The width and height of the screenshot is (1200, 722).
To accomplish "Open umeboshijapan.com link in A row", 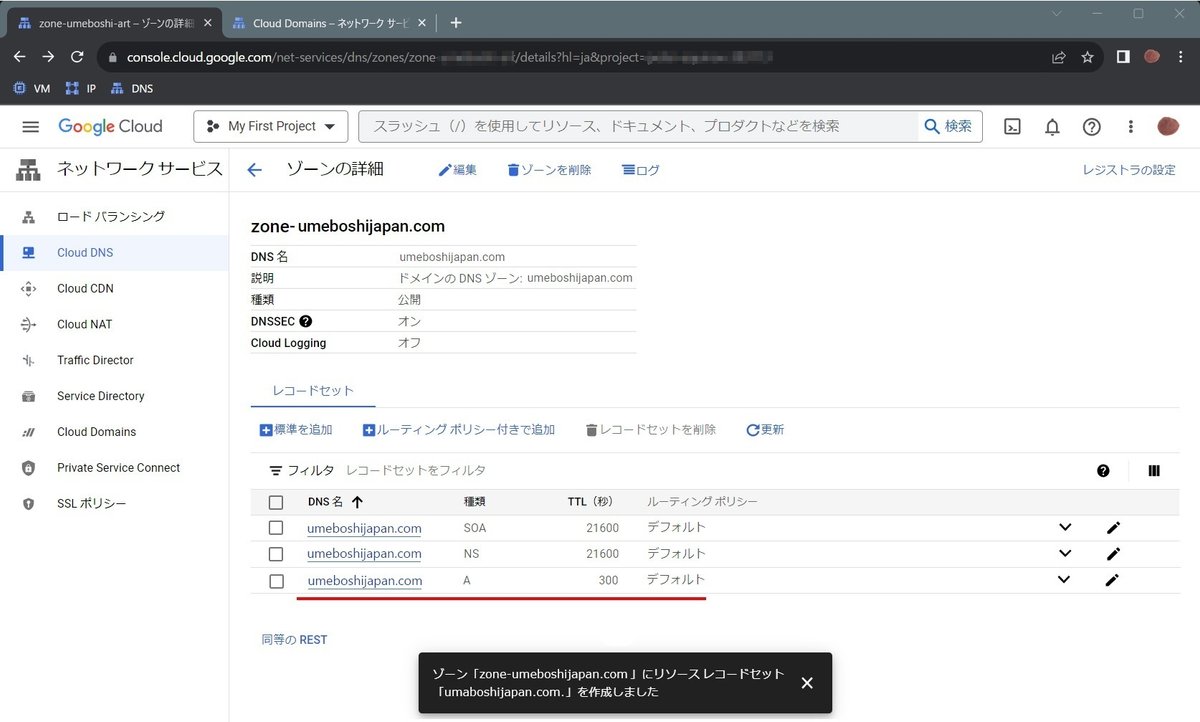I will point(364,581).
